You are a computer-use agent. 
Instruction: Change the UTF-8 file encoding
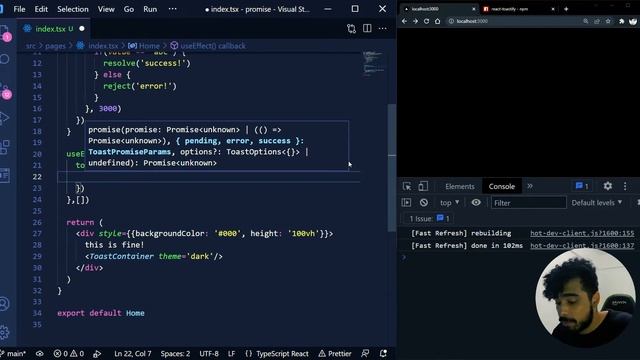pyautogui.click(x=209, y=353)
